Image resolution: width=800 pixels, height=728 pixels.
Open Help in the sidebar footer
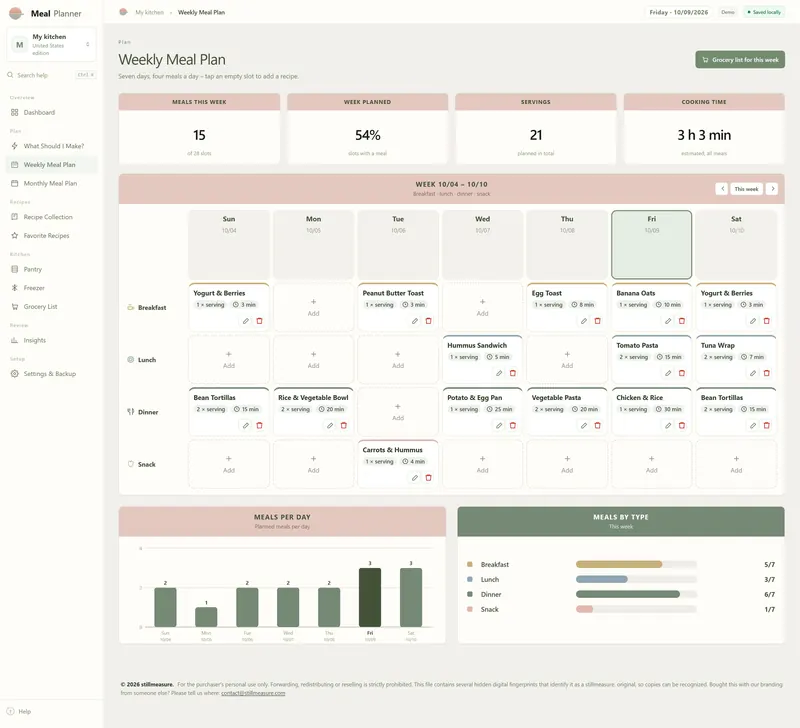click(x=19, y=711)
